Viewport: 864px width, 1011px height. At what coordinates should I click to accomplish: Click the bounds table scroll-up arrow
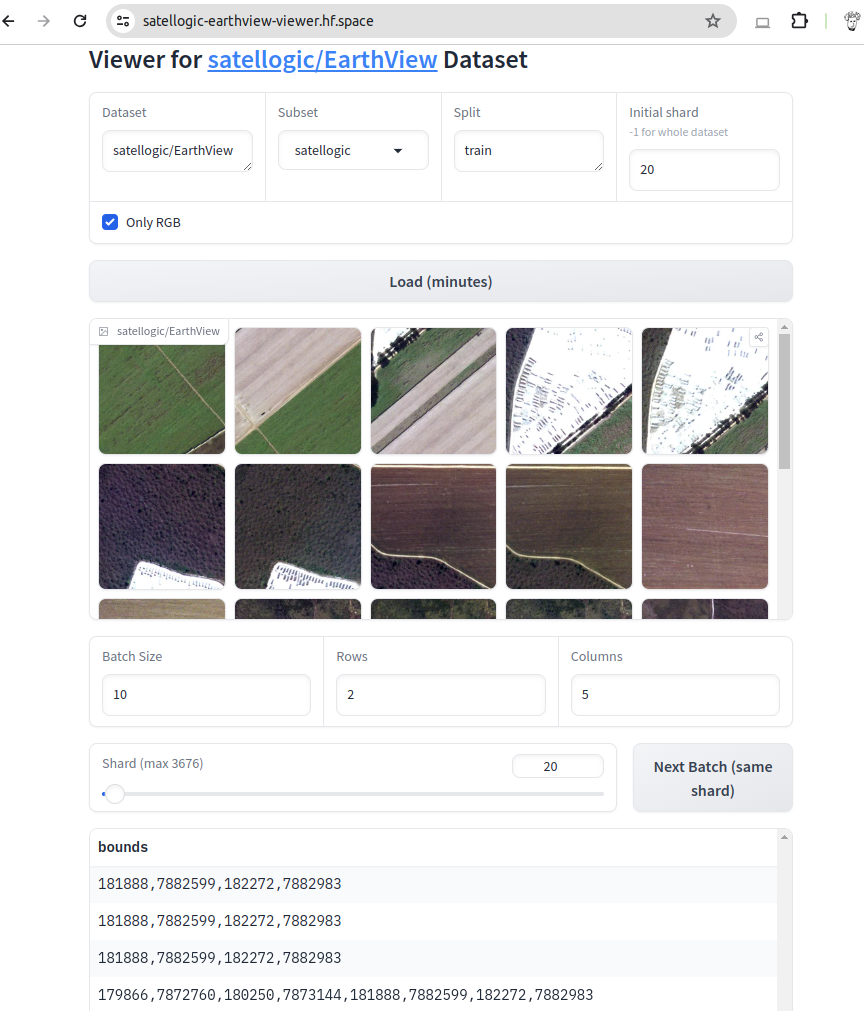click(784, 838)
